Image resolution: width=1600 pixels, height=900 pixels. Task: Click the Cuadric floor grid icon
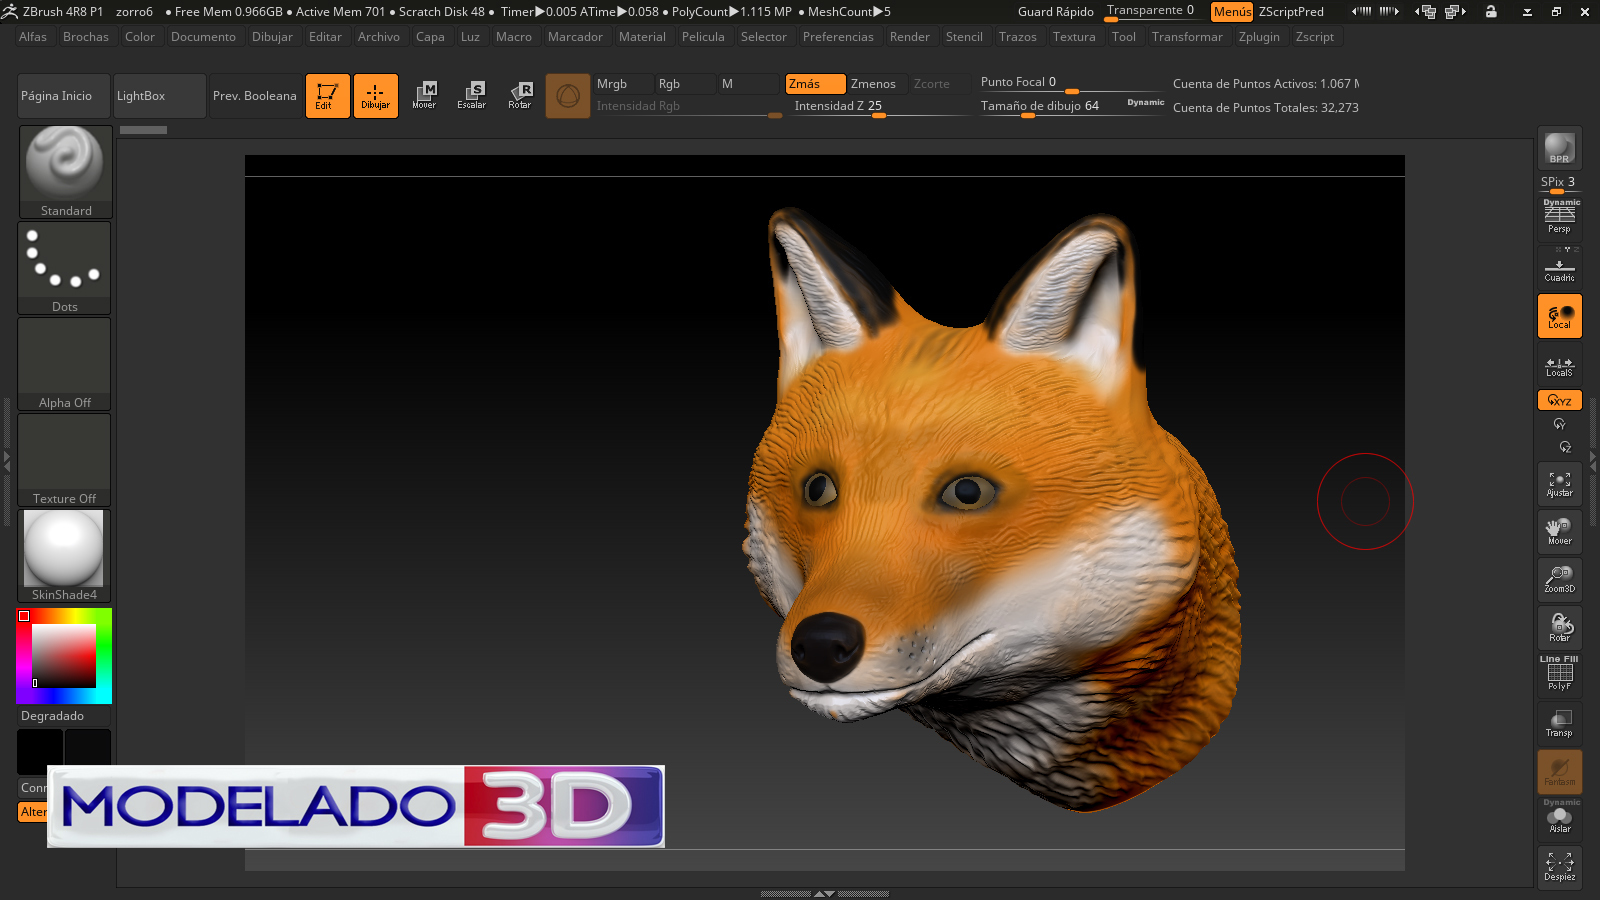(1559, 269)
